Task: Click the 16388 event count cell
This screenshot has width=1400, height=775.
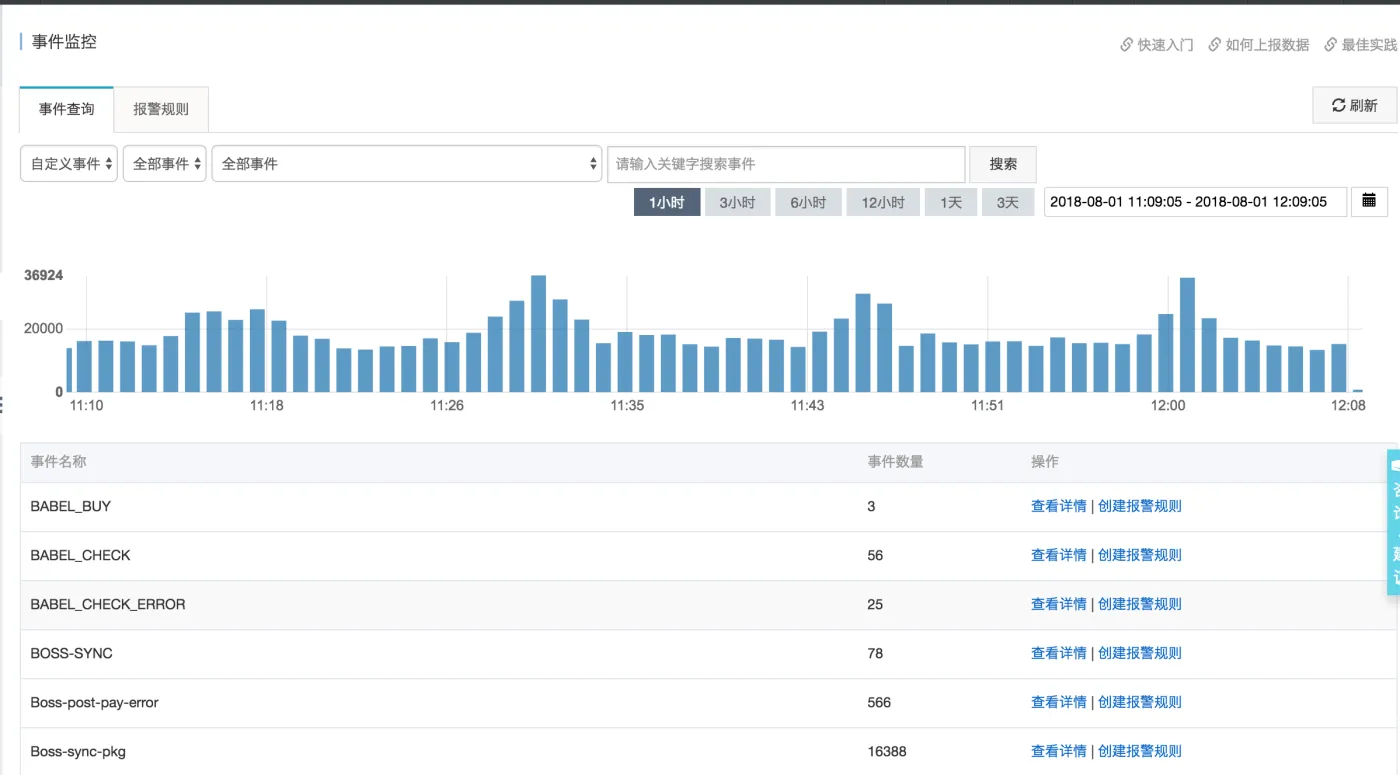Action: coord(887,751)
